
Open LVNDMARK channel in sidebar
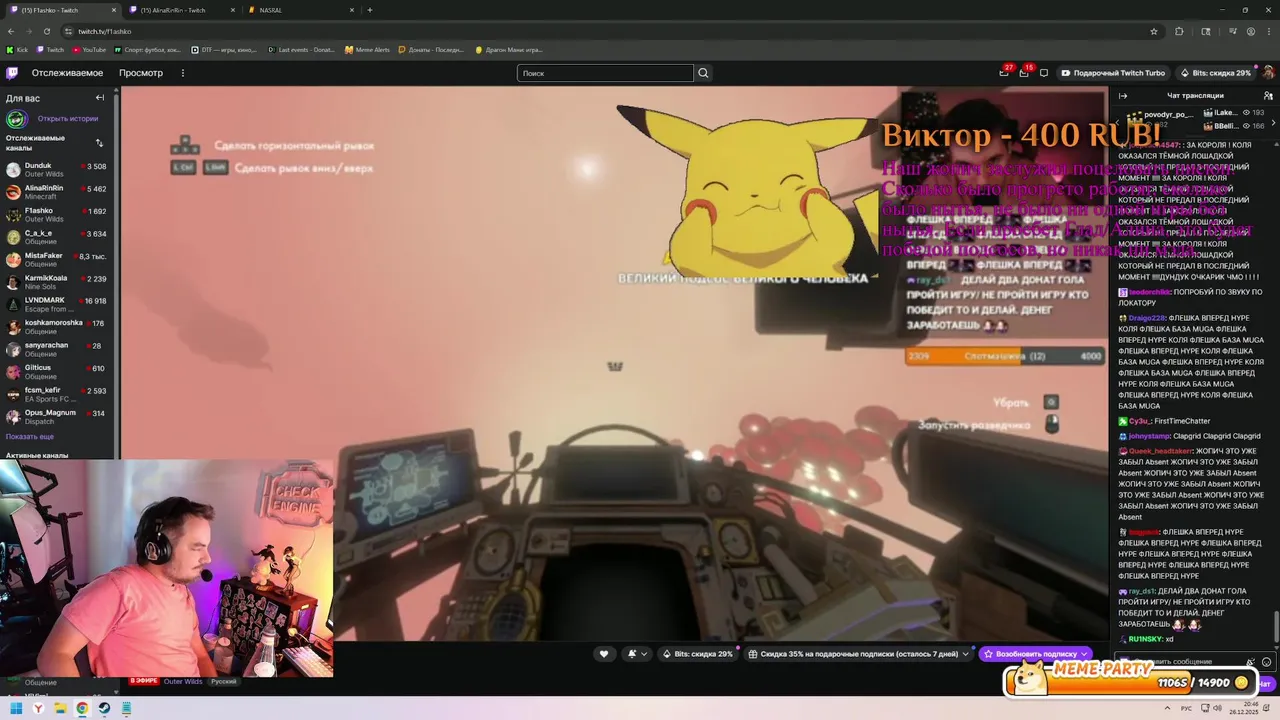(58, 305)
